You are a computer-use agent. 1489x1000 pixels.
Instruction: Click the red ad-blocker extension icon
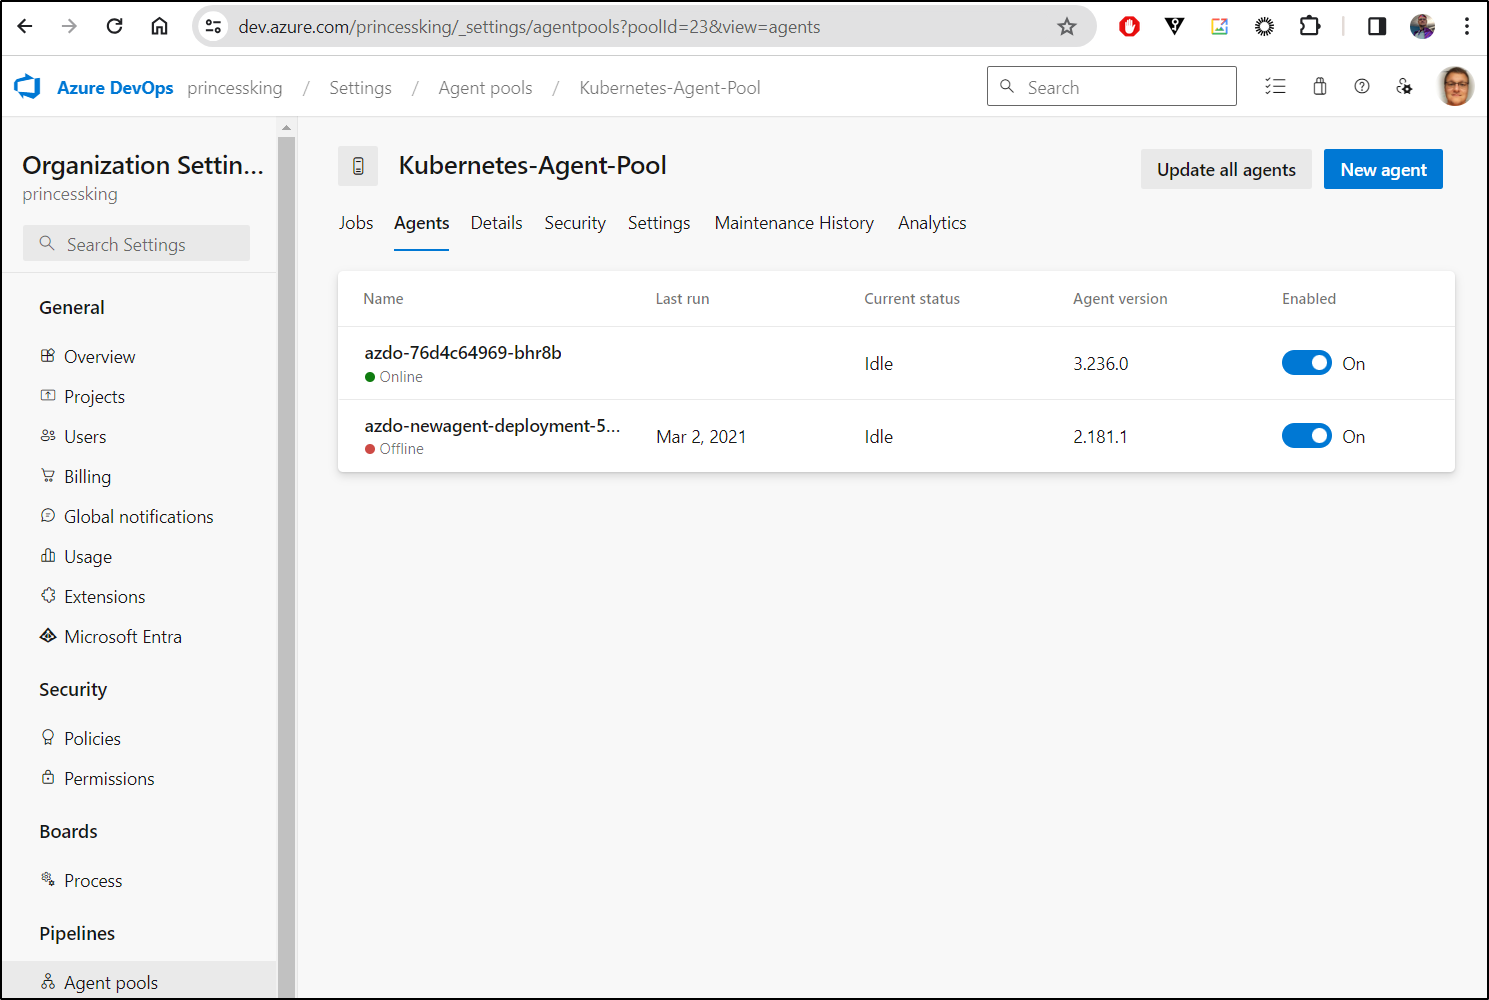pos(1129,26)
